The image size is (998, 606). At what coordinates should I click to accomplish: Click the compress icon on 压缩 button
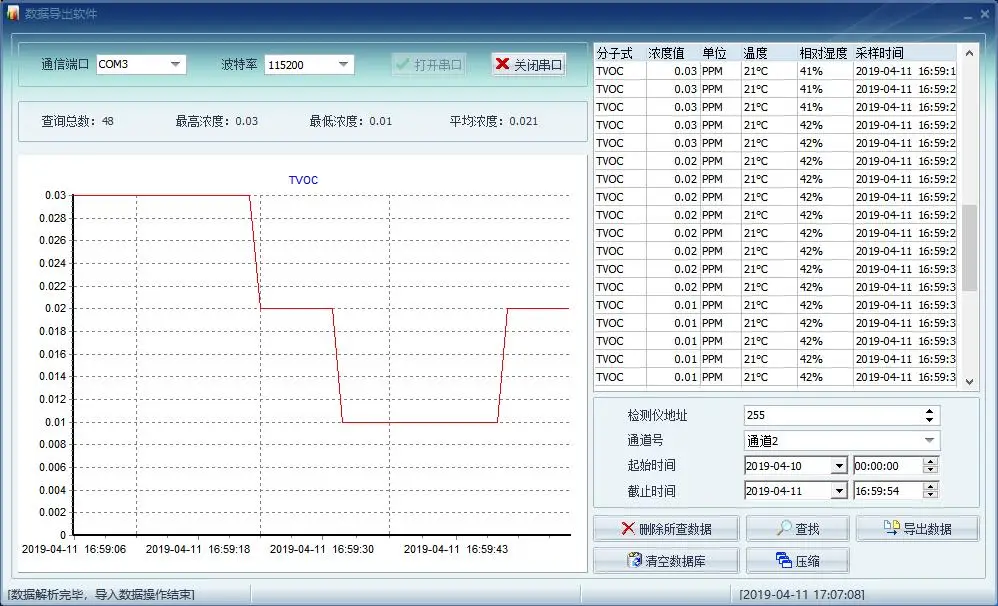784,560
